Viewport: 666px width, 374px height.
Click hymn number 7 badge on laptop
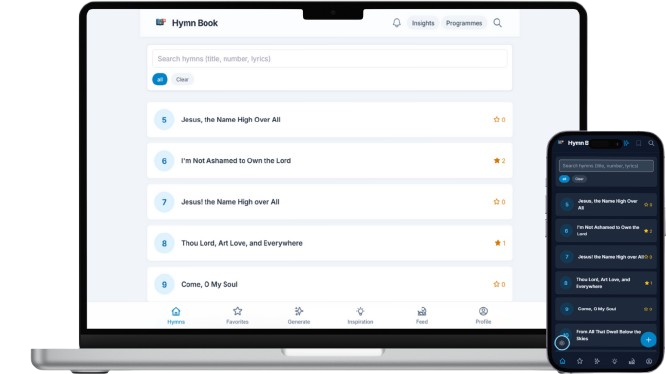coord(164,202)
